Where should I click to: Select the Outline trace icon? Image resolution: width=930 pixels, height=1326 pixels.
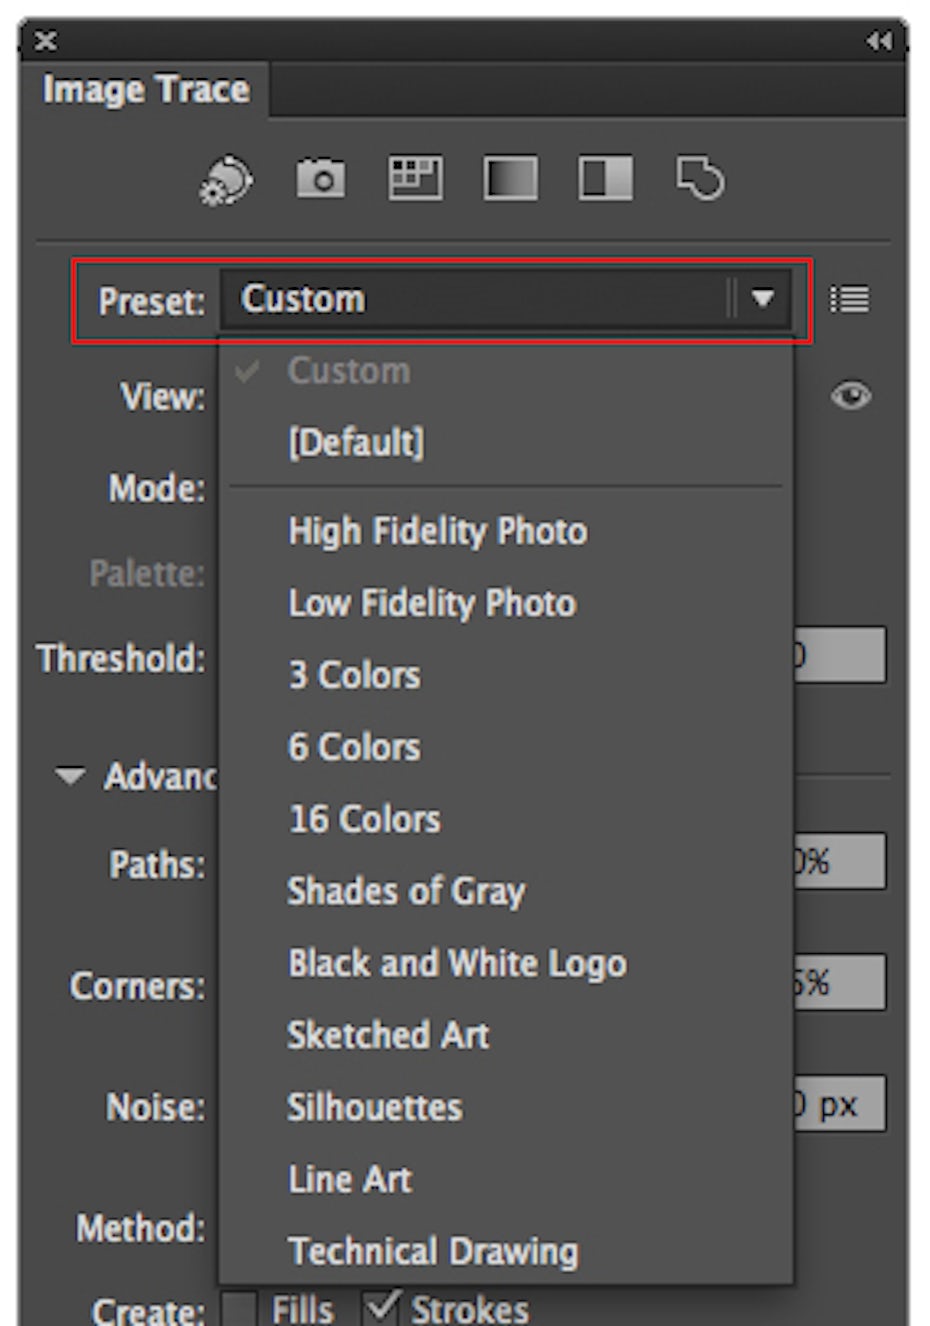click(699, 179)
